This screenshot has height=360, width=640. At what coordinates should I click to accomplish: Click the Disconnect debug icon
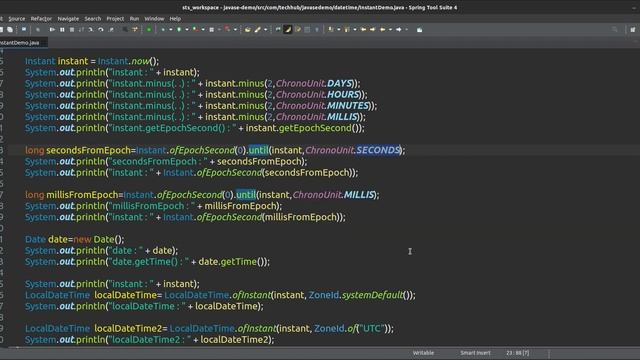pos(81,29)
